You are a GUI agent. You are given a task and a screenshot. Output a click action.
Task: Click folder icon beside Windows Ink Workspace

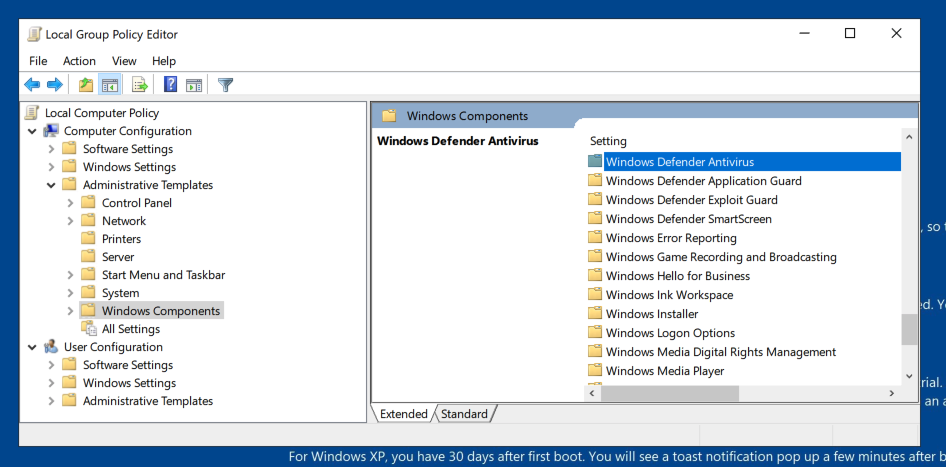[x=595, y=294]
